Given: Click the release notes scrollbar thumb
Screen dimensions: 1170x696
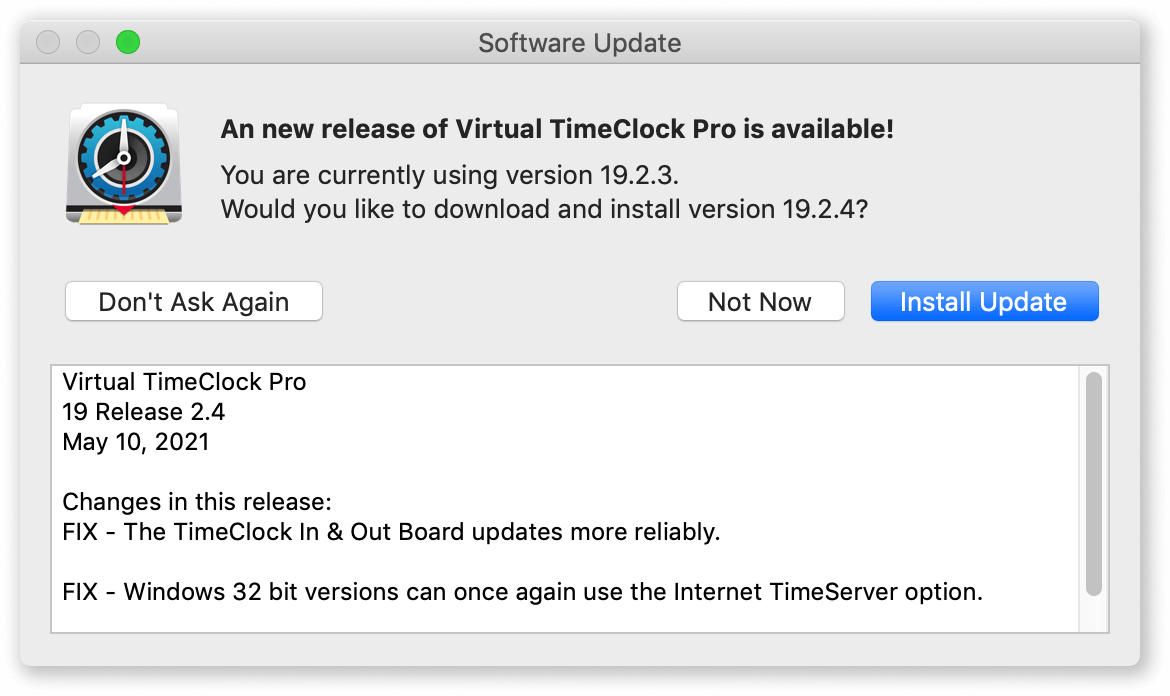Looking at the screenshot, I should [x=1093, y=483].
